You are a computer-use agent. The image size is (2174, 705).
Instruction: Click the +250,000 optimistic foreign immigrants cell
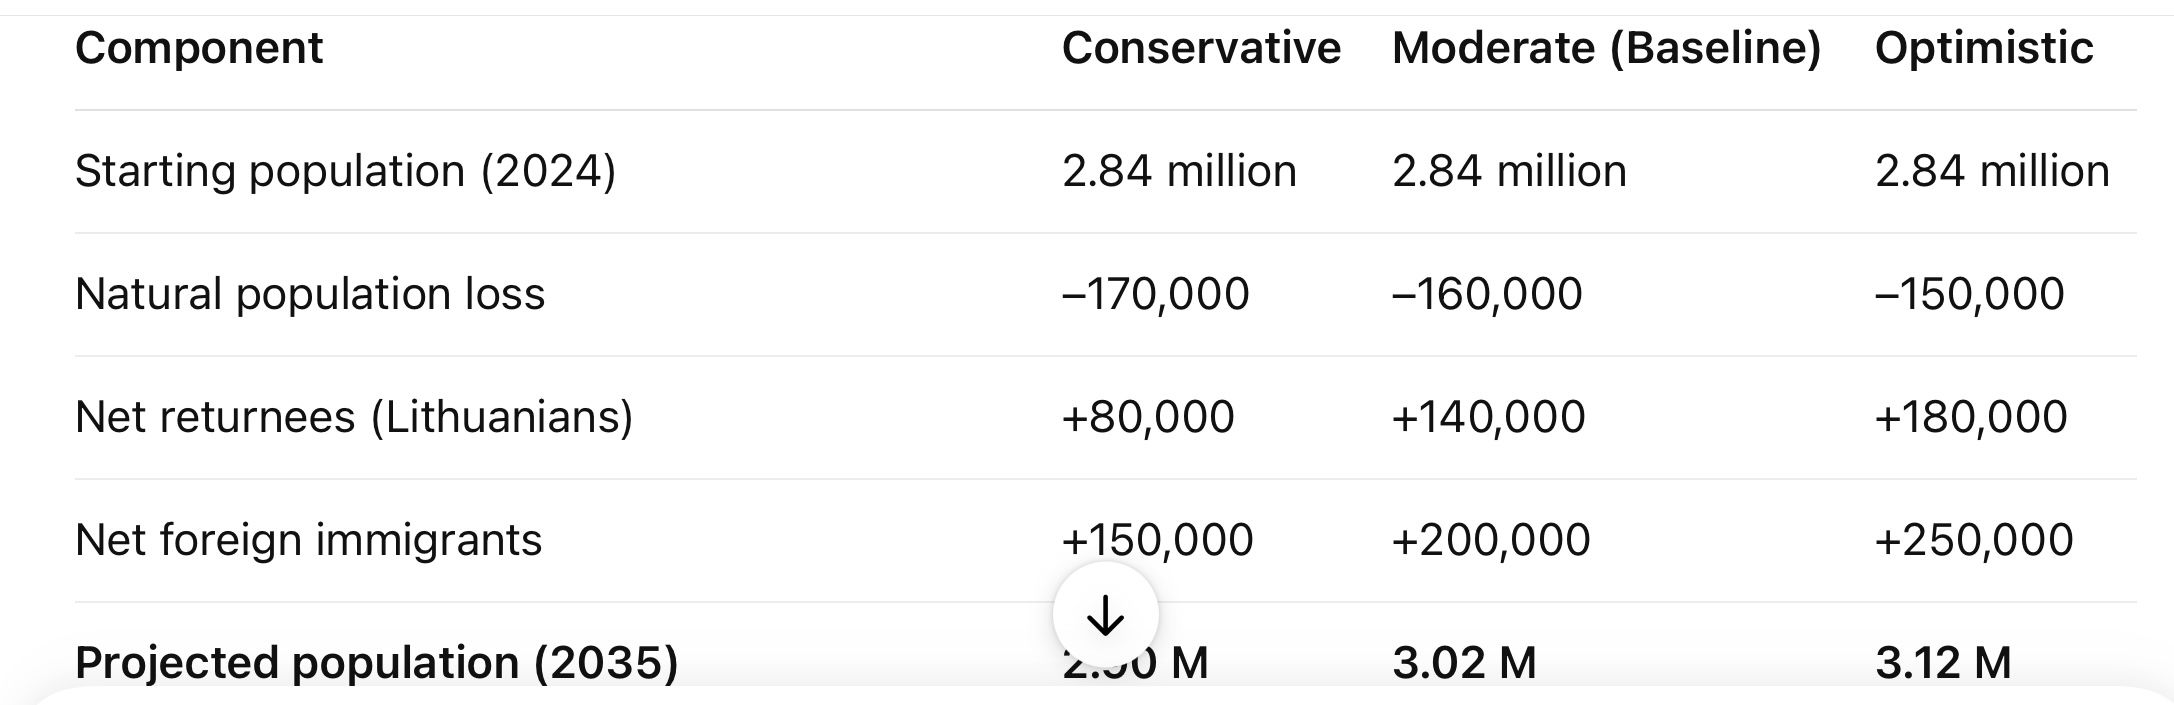[1974, 540]
